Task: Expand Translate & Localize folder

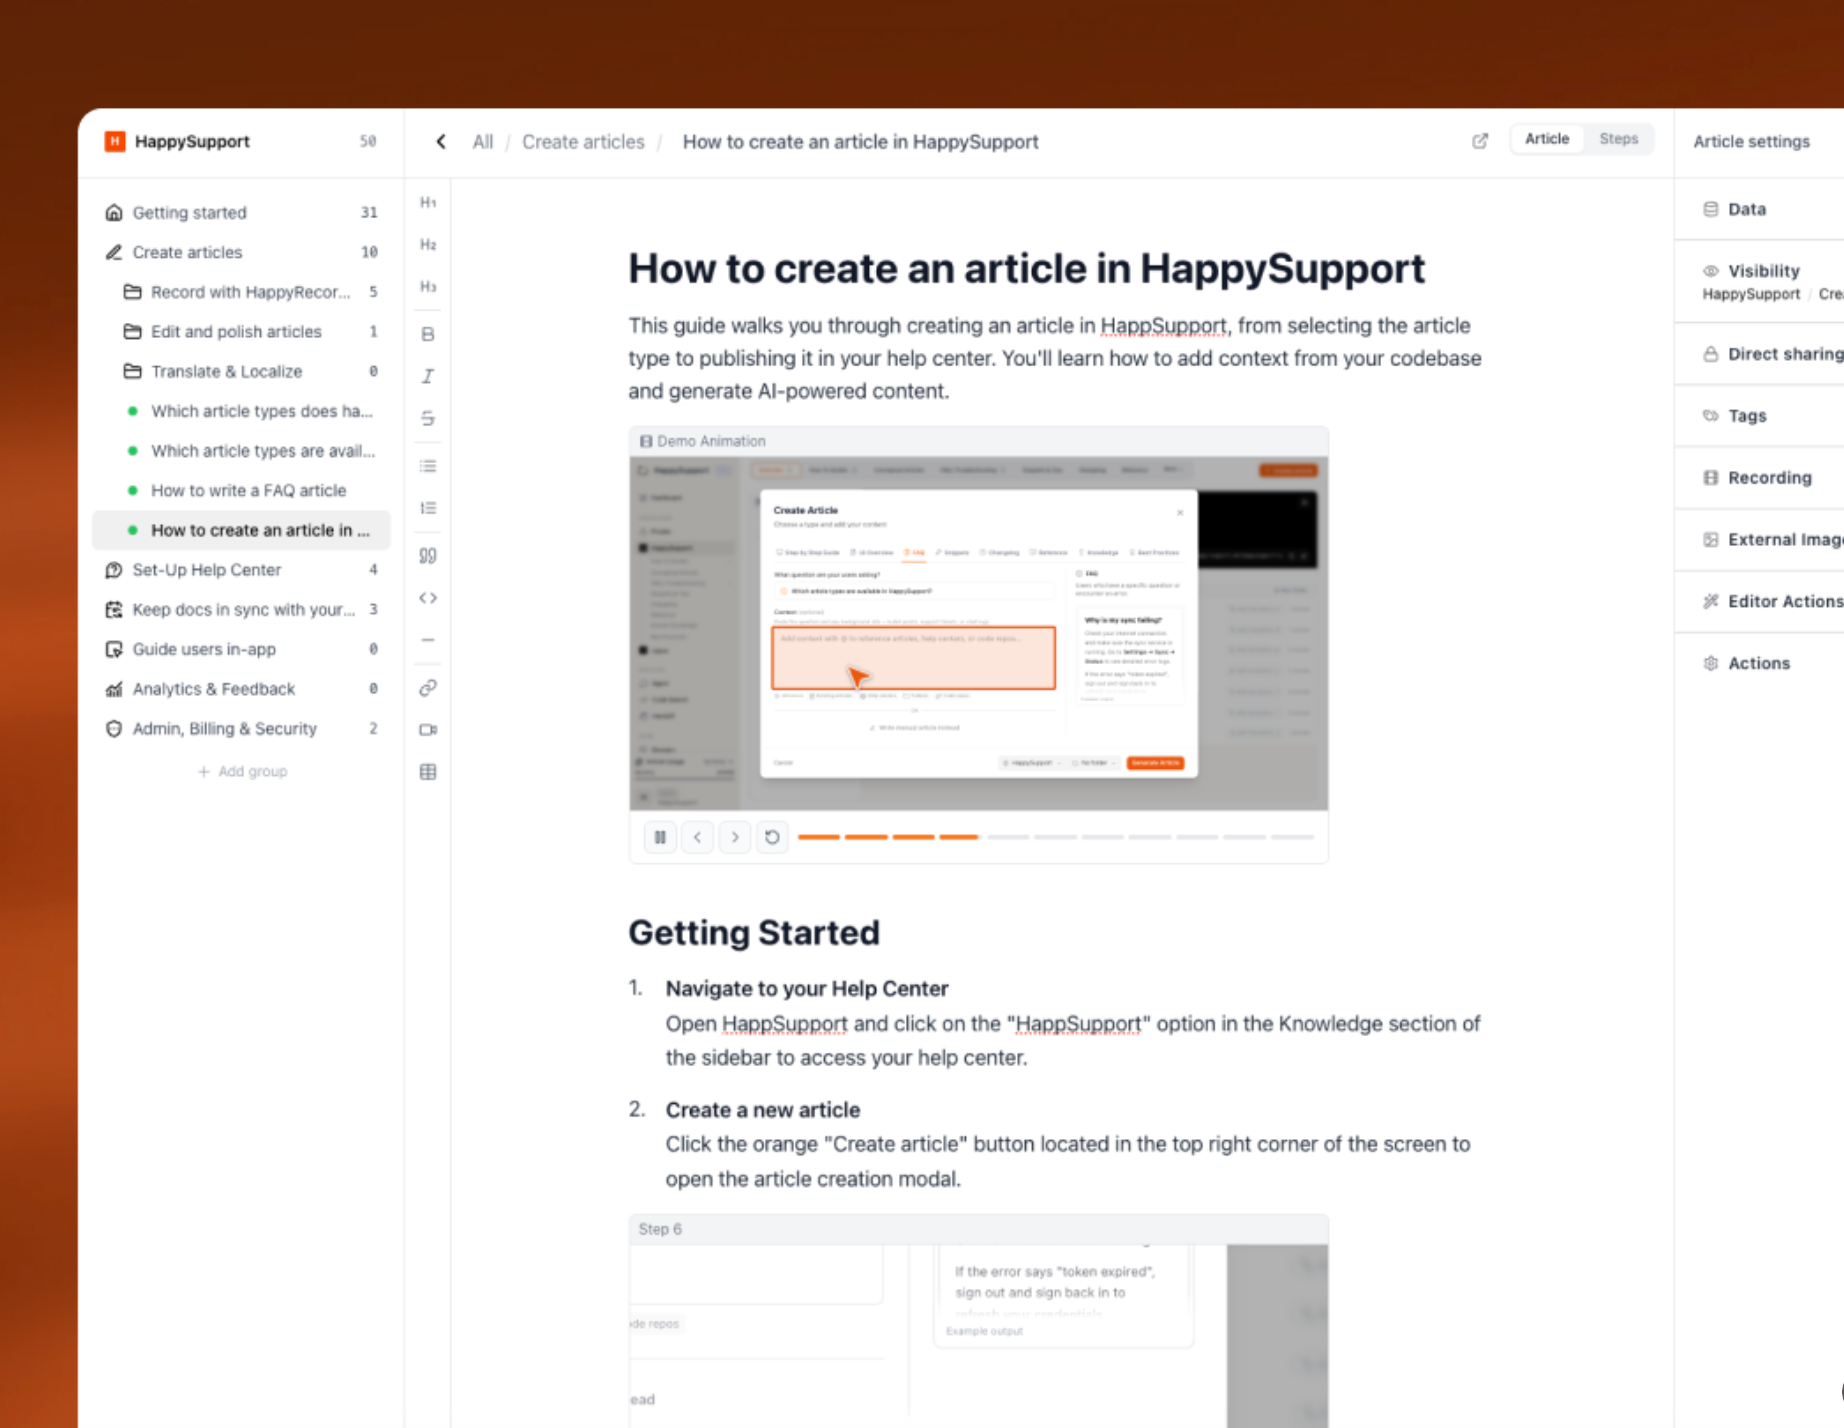Action: (241, 371)
